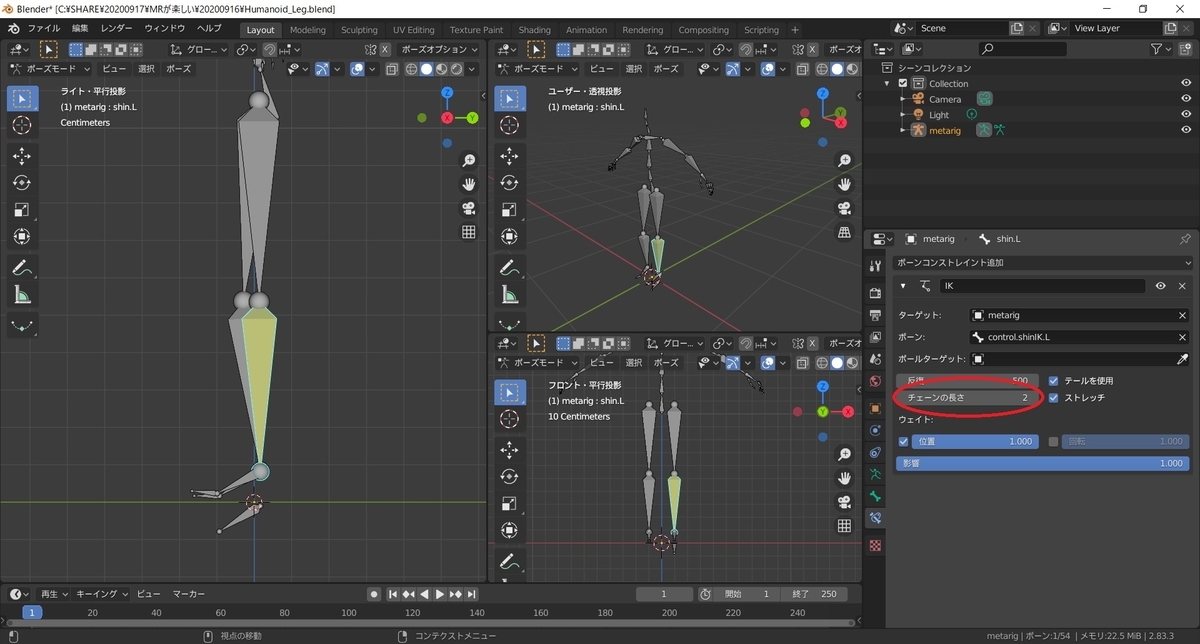Select the Annotate tool in left viewport

pyautogui.click(x=22, y=268)
